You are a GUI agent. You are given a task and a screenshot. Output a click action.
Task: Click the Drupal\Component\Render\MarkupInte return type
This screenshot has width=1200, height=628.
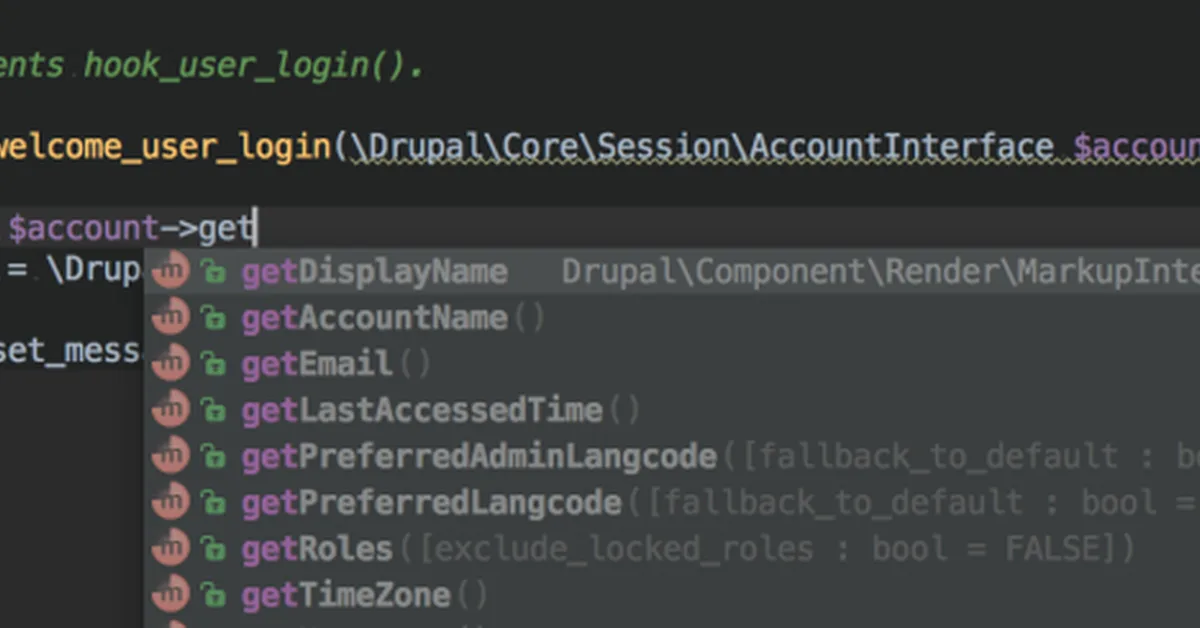pyautogui.click(x=880, y=270)
